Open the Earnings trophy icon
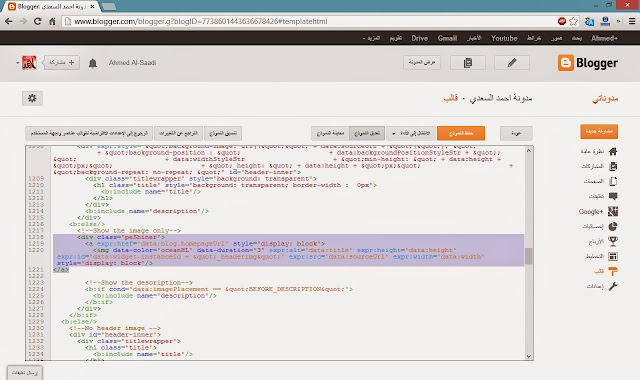This screenshot has height=380, width=640. point(613,241)
